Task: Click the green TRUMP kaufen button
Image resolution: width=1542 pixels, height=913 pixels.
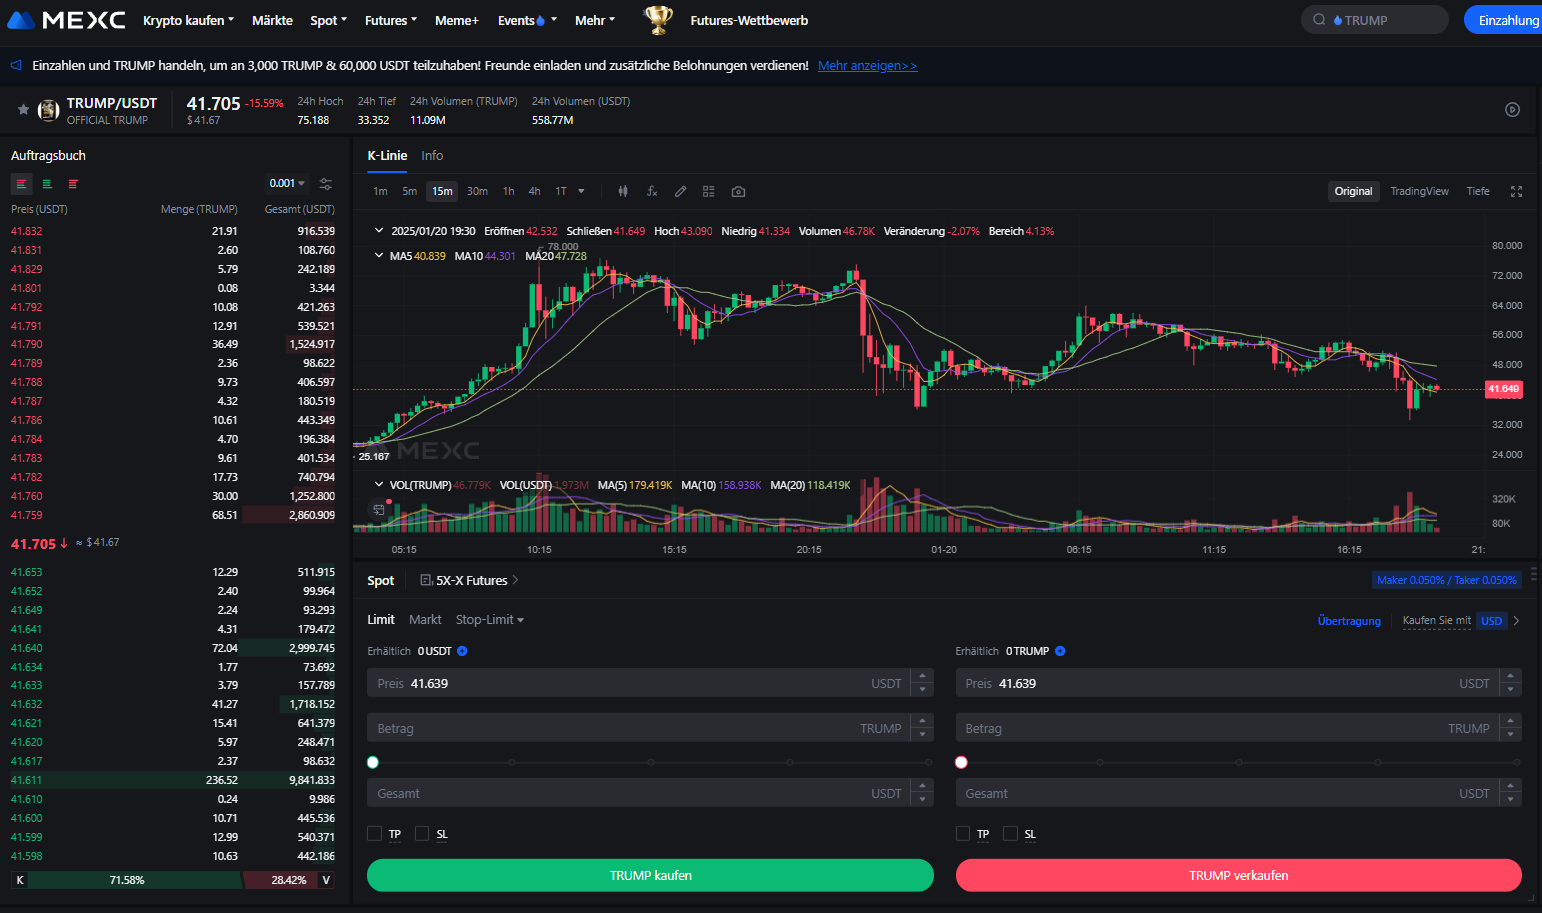Action: [650, 875]
